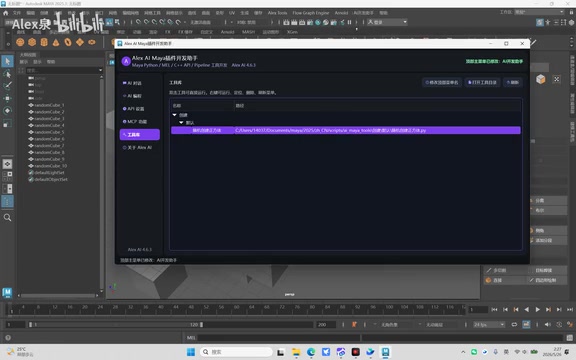576x360 pixels.
Task: Go to start of playback range
Action: point(494,310)
